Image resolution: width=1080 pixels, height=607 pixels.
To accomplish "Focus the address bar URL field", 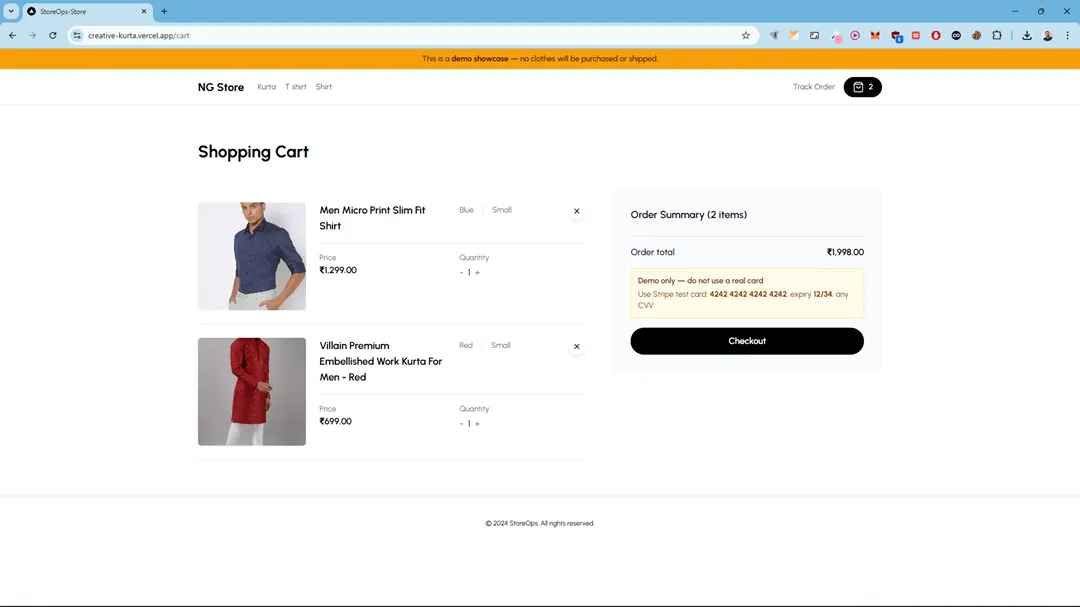I will (x=413, y=35).
